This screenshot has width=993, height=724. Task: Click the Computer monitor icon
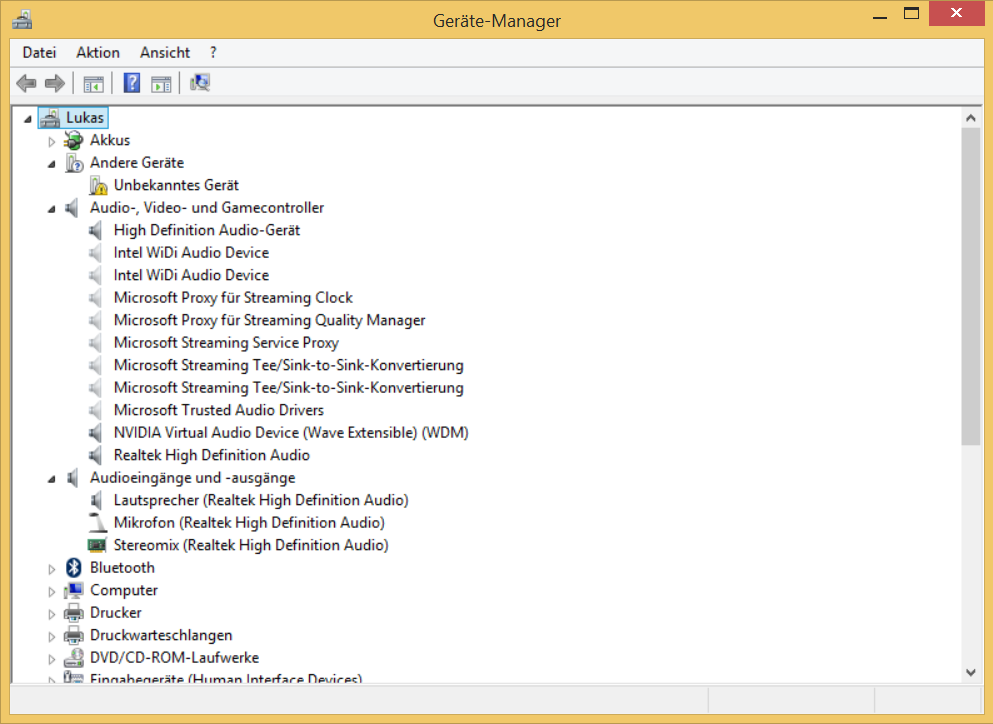[73, 590]
